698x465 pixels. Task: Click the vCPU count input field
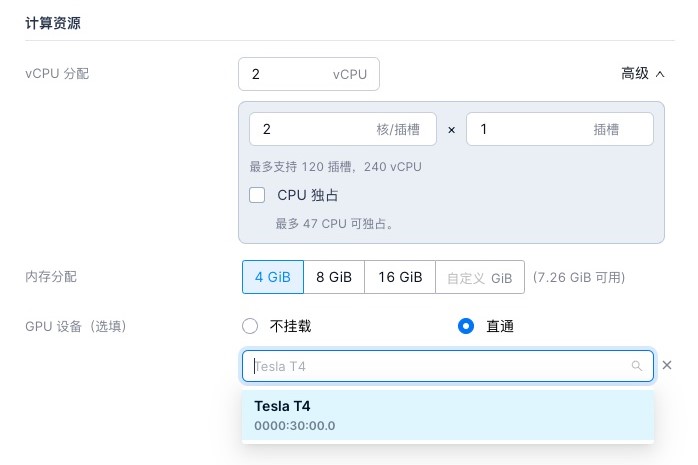[x=309, y=74]
